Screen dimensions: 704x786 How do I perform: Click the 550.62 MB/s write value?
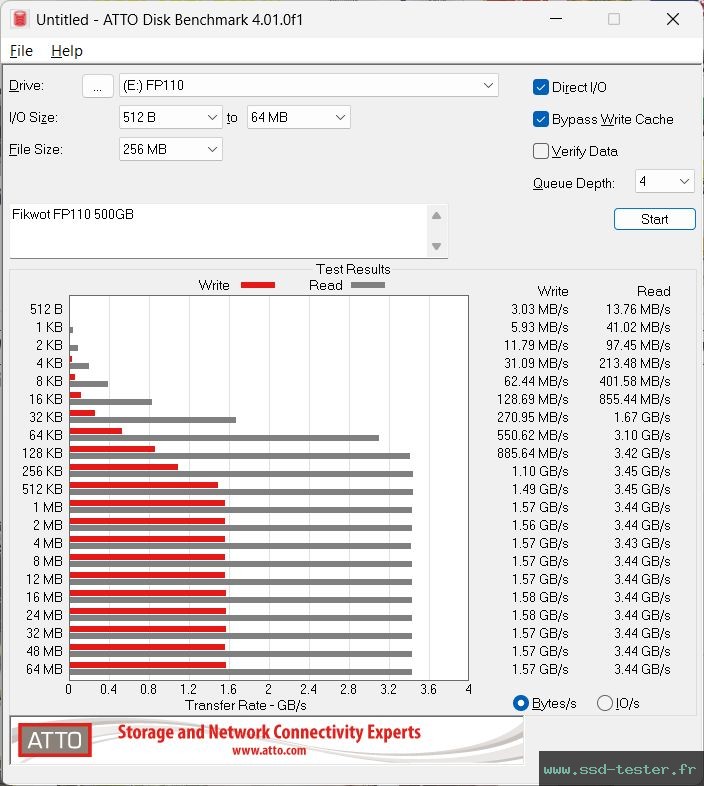(x=533, y=435)
